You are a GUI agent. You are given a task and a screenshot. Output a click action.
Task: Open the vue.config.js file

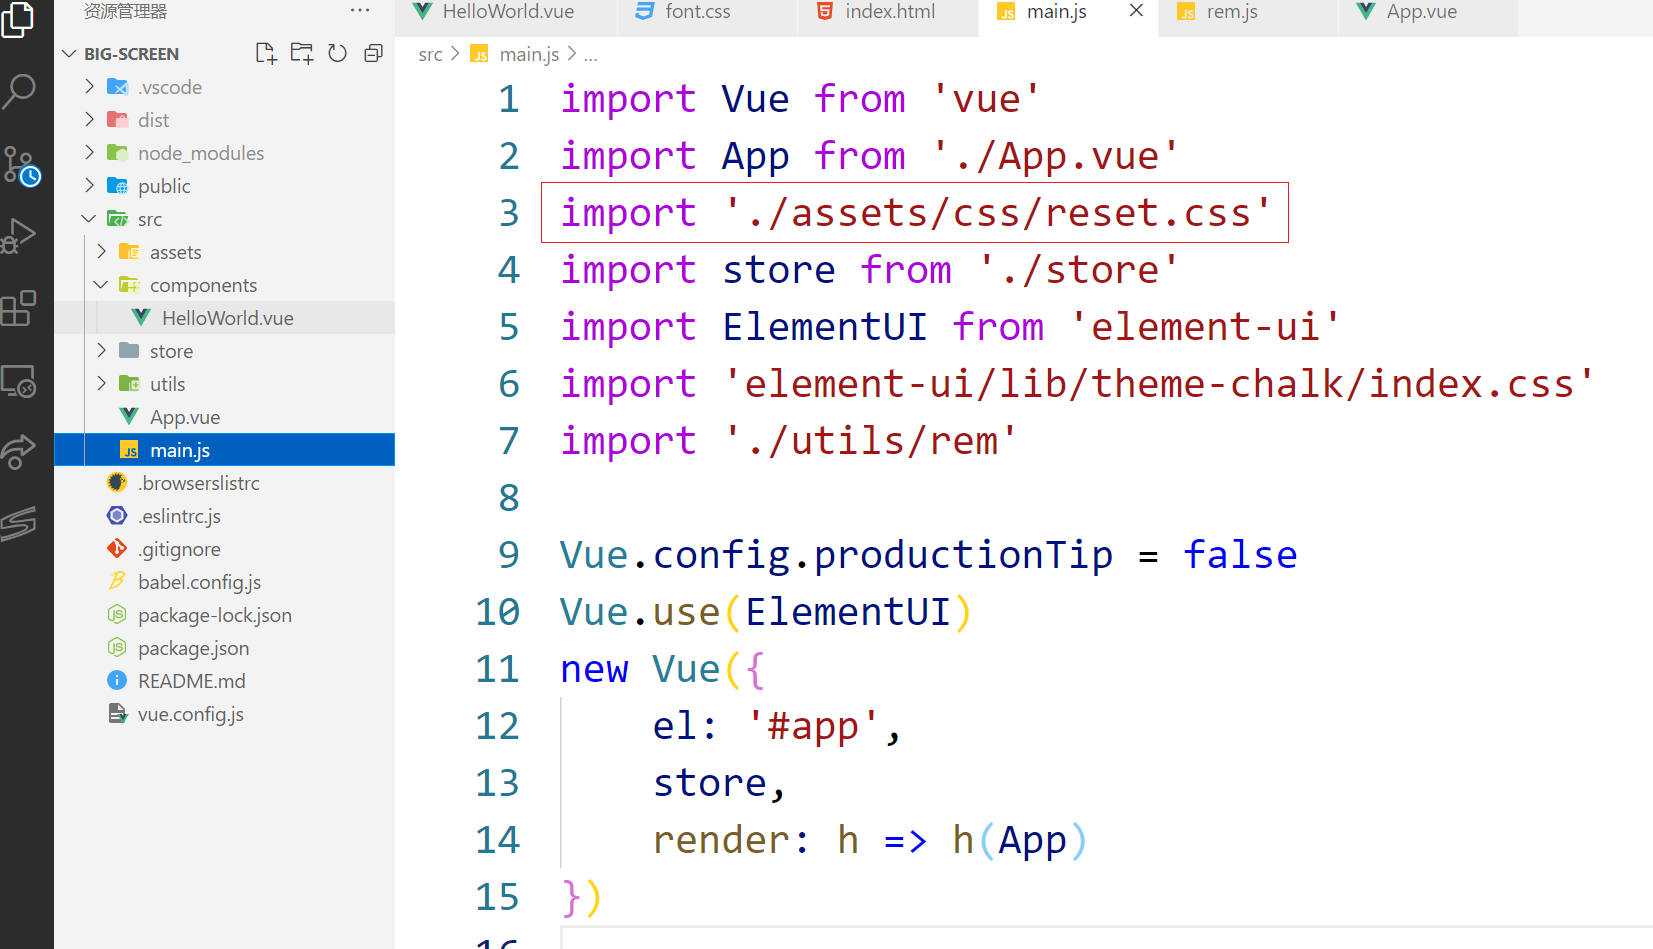[x=225, y=714]
